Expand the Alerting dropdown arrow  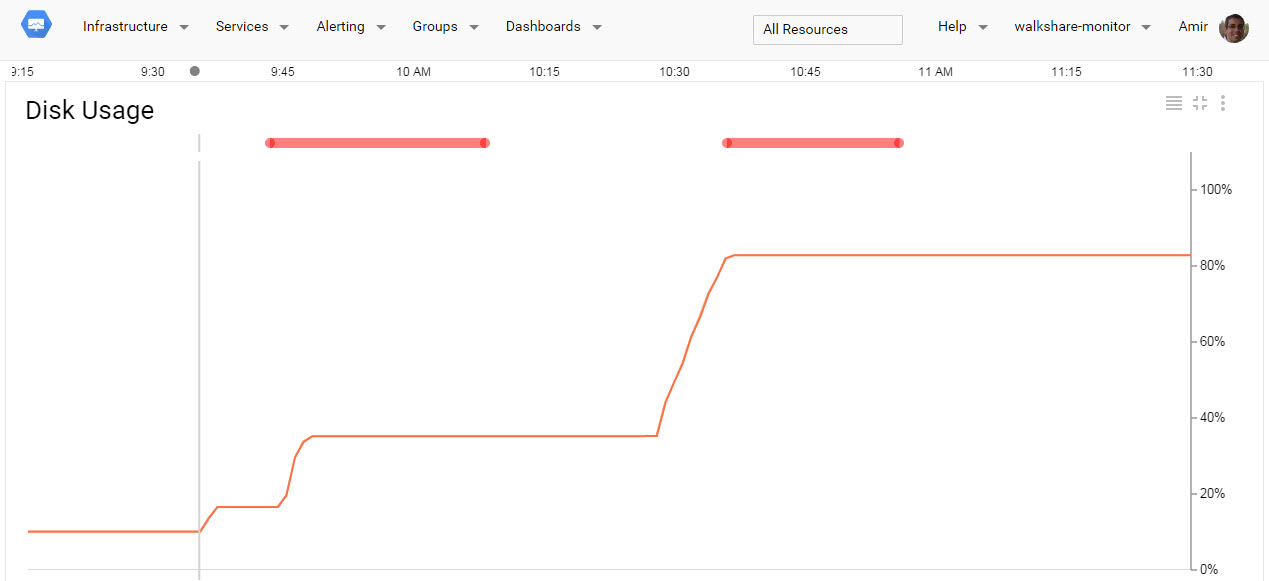coord(381,28)
